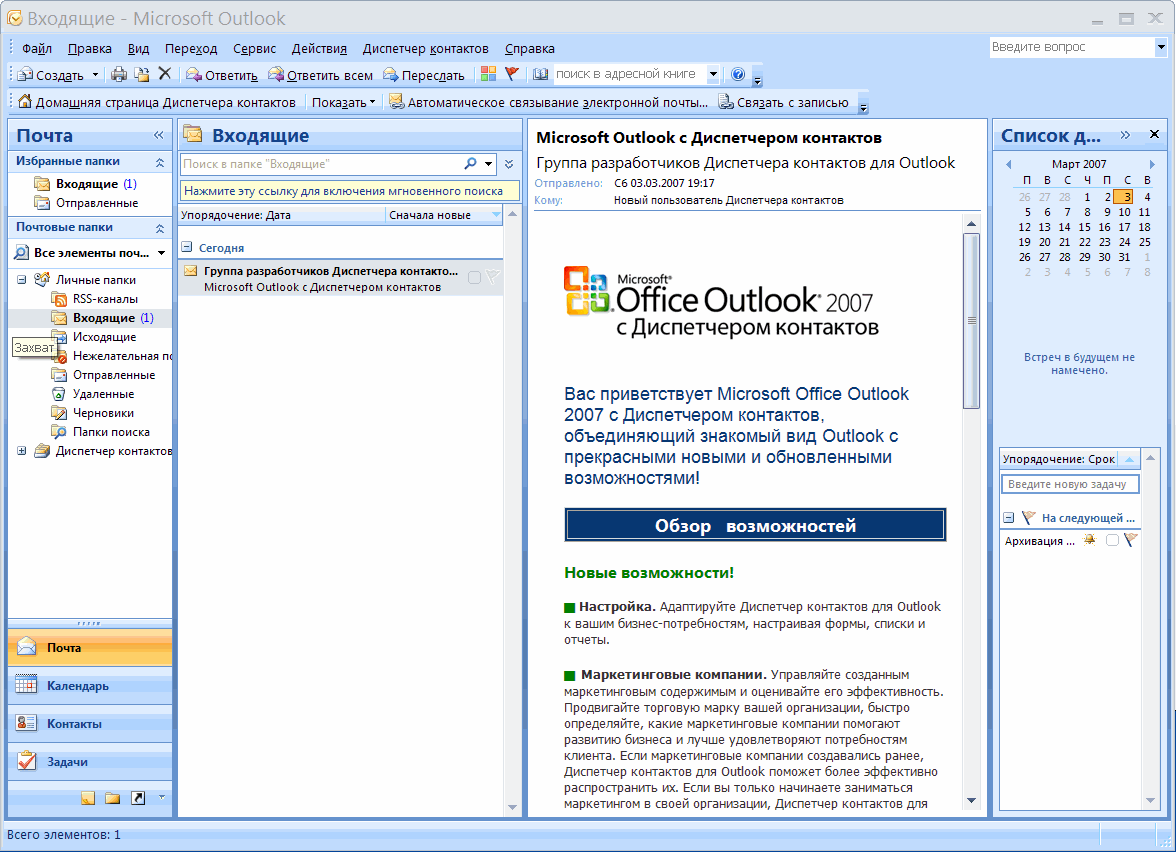Viewport: 1176px width, 852px height.
Task: Click the Print icon in the toolbar
Action: pyautogui.click(x=118, y=74)
